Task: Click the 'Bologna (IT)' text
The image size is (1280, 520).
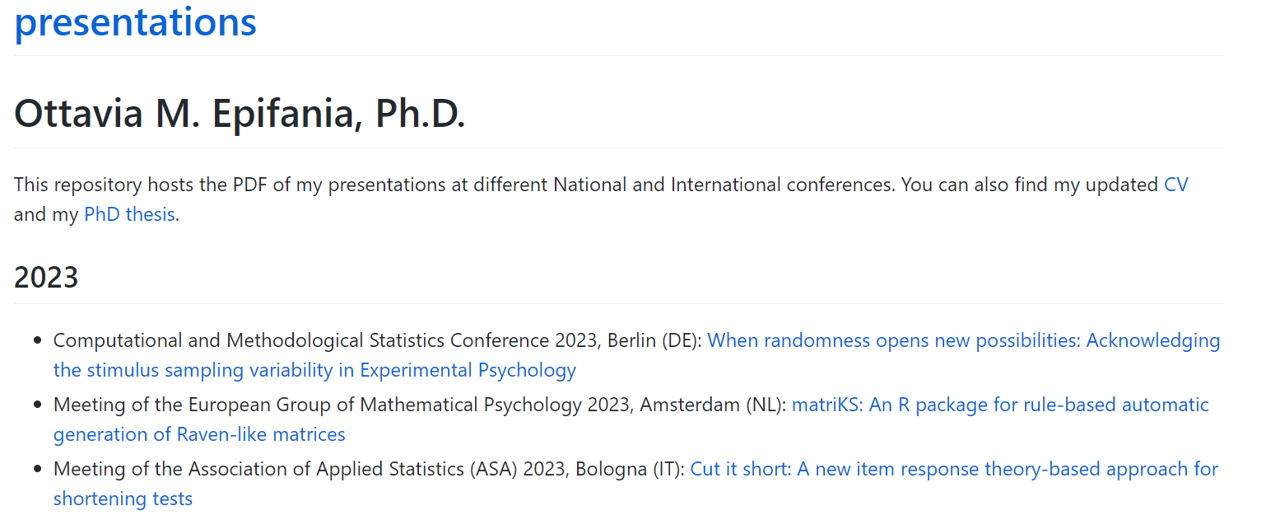Action: click(629, 469)
